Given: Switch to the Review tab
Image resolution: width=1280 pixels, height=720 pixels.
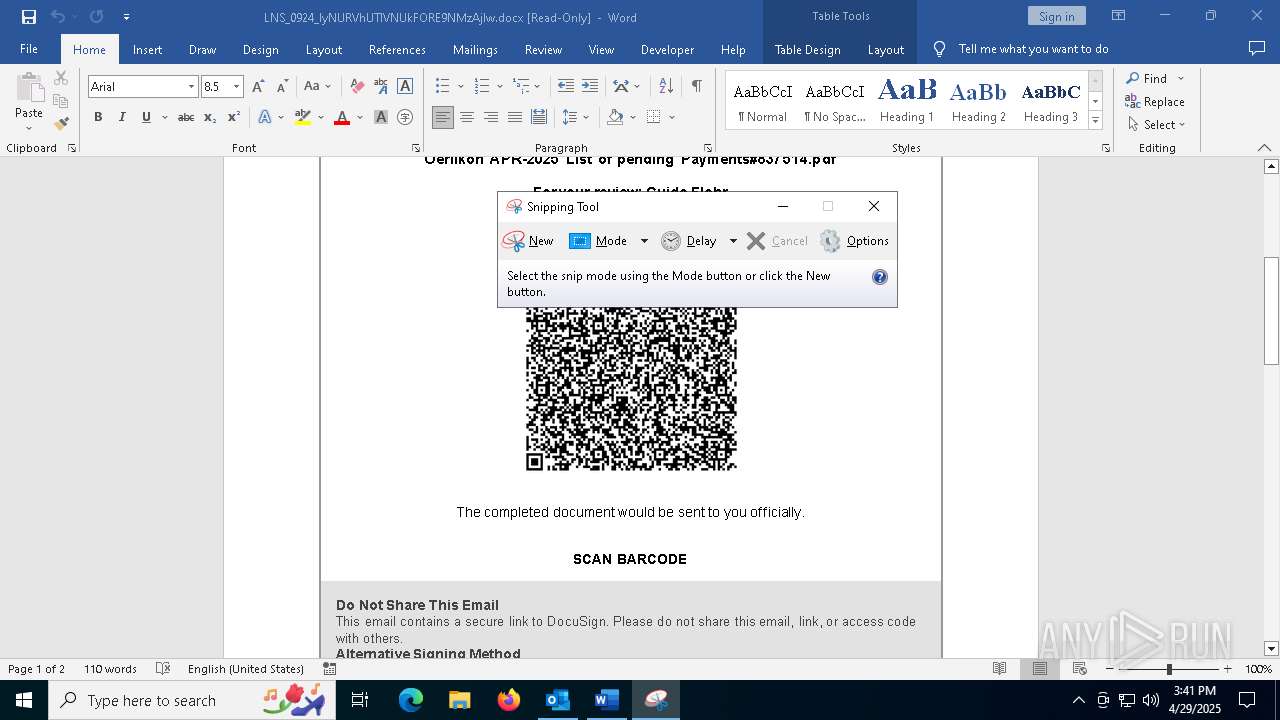Looking at the screenshot, I should click(x=543, y=49).
